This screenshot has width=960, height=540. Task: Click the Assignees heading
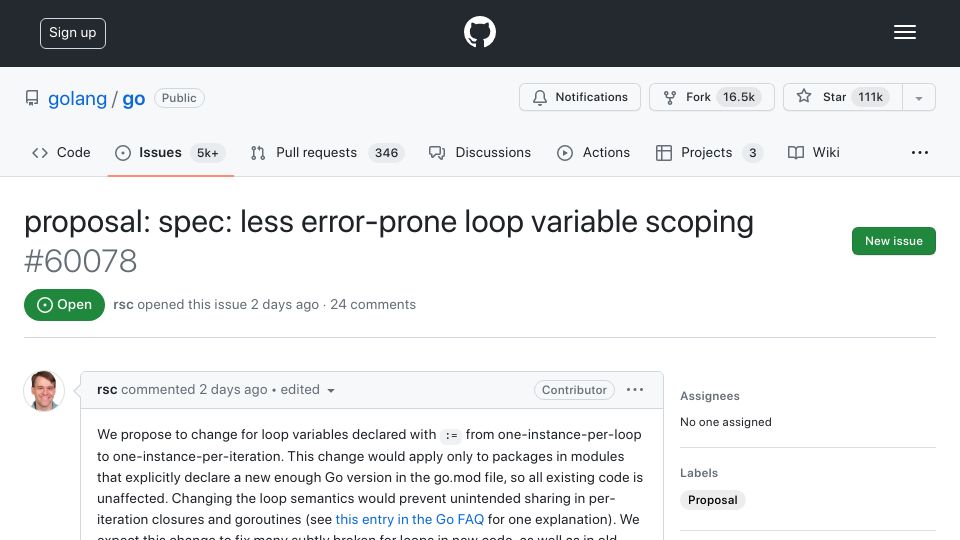(x=710, y=396)
